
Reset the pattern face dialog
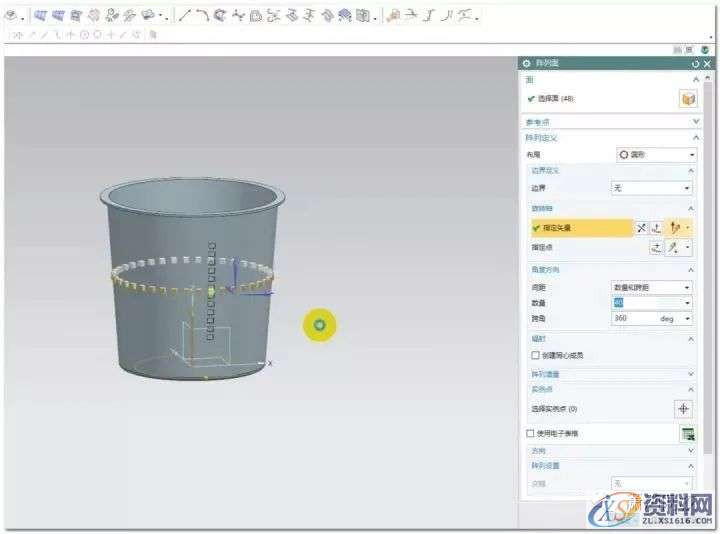695,63
